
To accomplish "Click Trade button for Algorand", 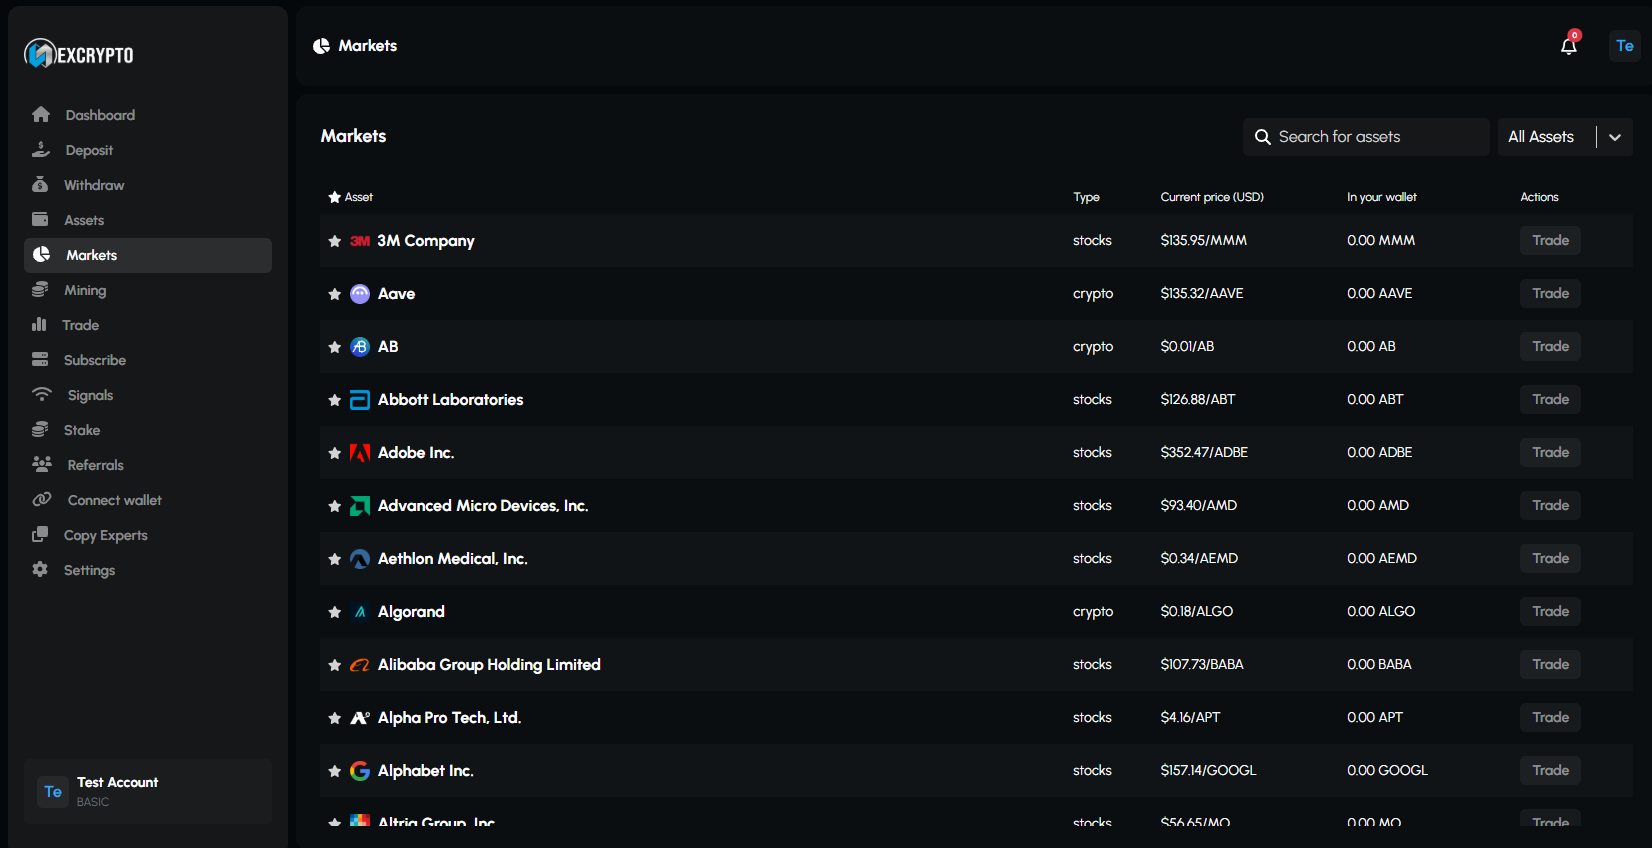I will pyautogui.click(x=1550, y=611).
